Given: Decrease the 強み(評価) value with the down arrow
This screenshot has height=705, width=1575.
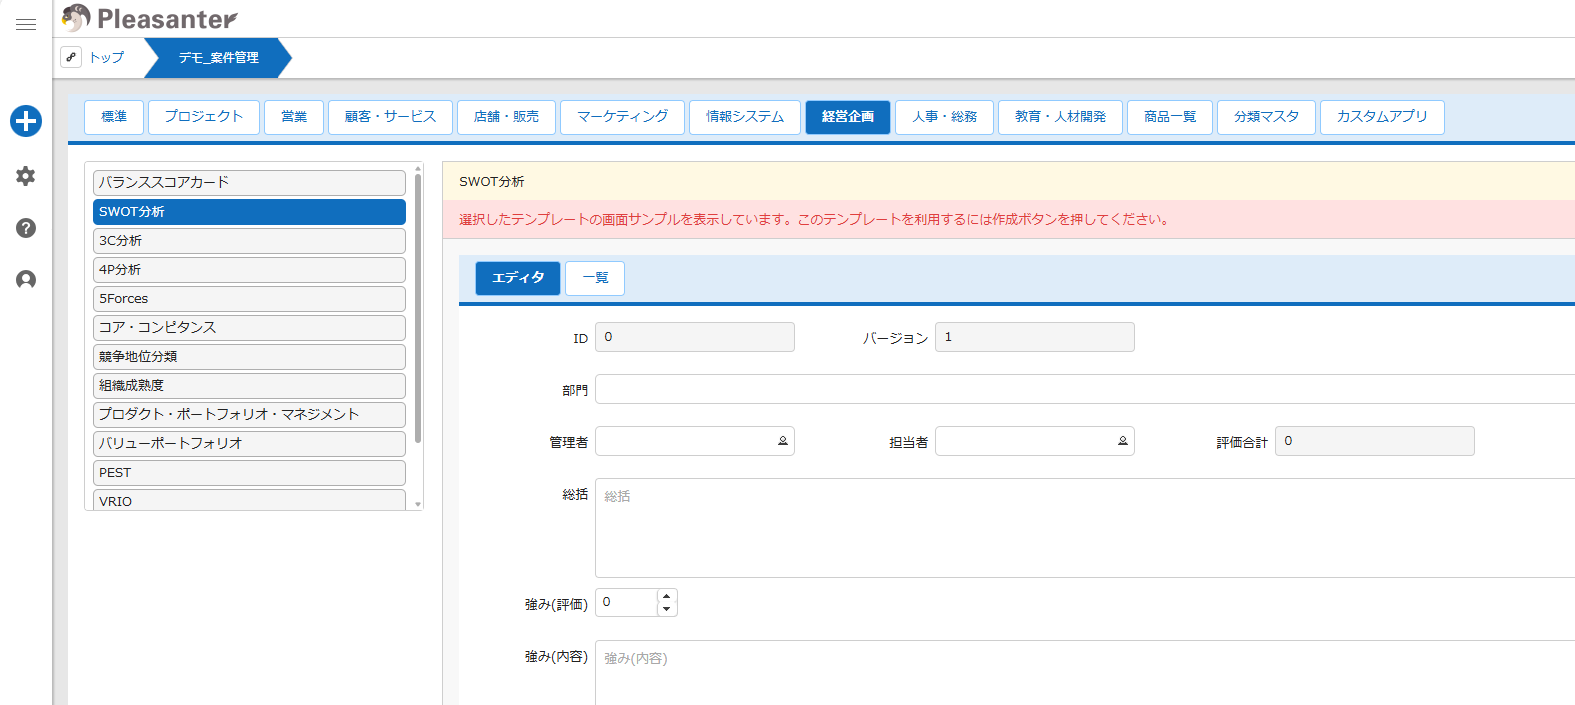Looking at the screenshot, I should (667, 609).
